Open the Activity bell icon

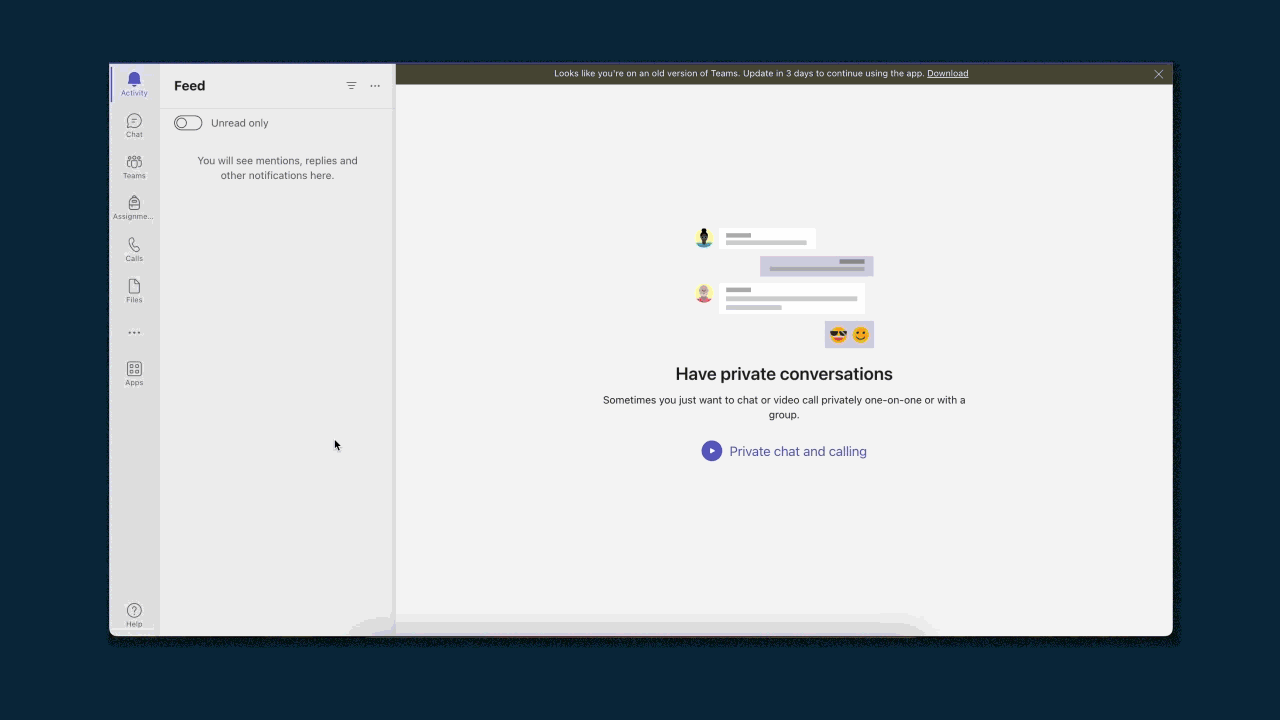pos(134,83)
